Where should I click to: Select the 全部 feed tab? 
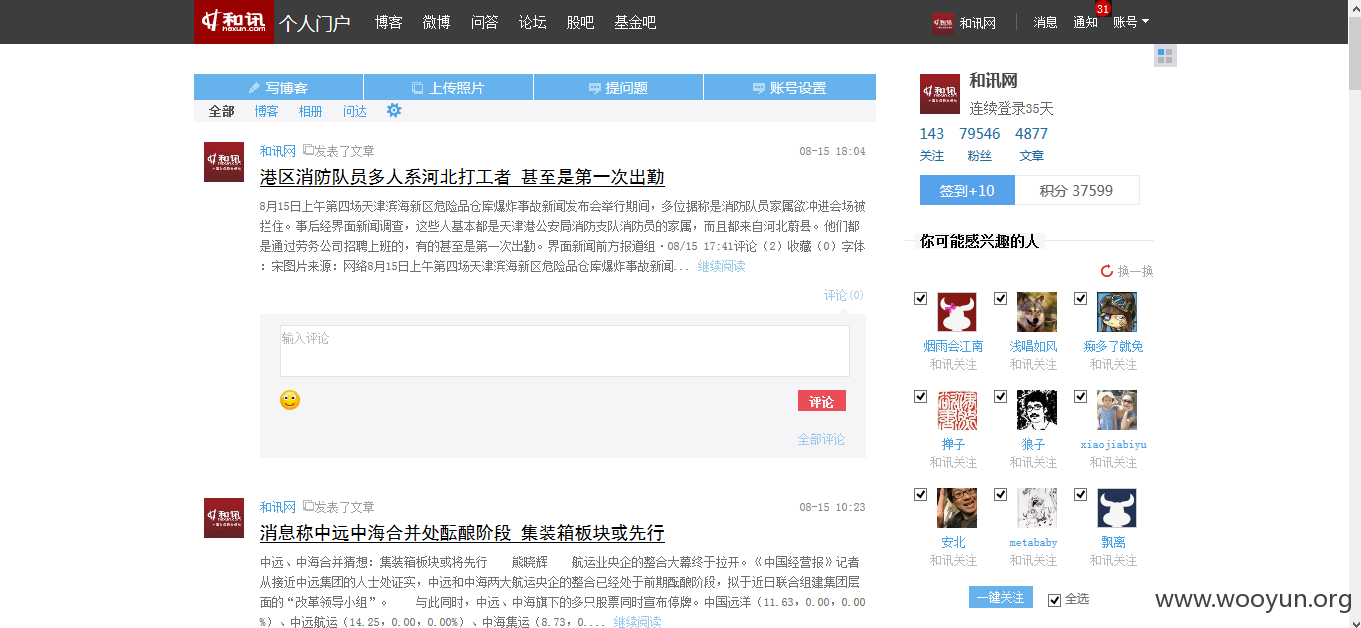pyautogui.click(x=222, y=111)
